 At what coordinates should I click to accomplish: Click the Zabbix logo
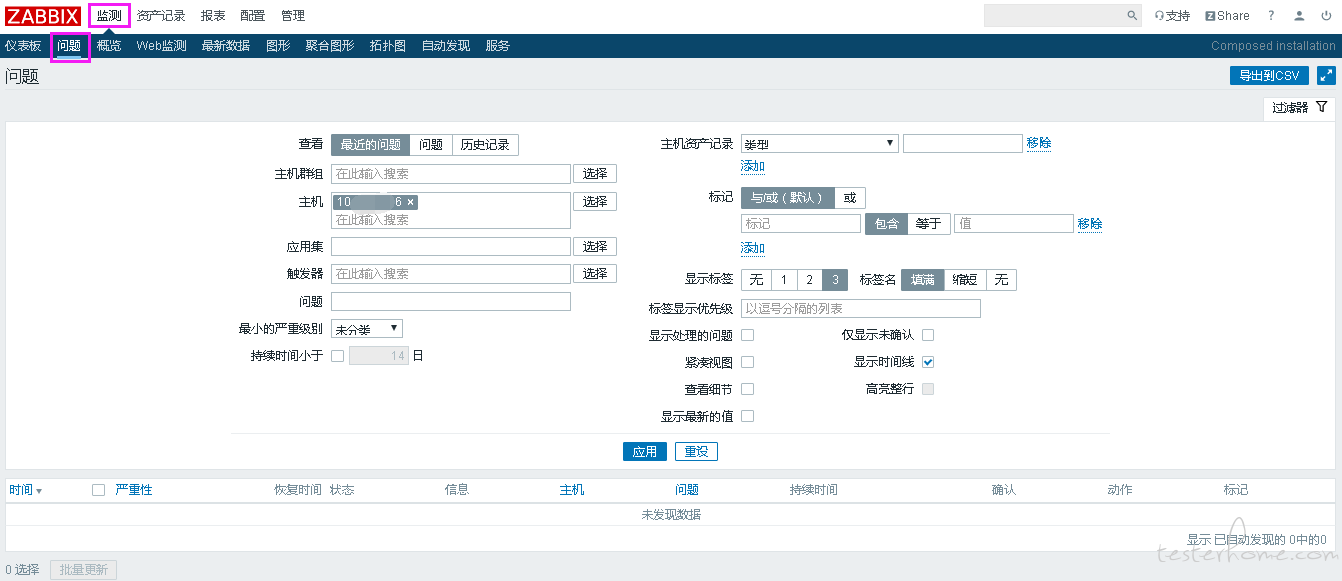click(43, 16)
